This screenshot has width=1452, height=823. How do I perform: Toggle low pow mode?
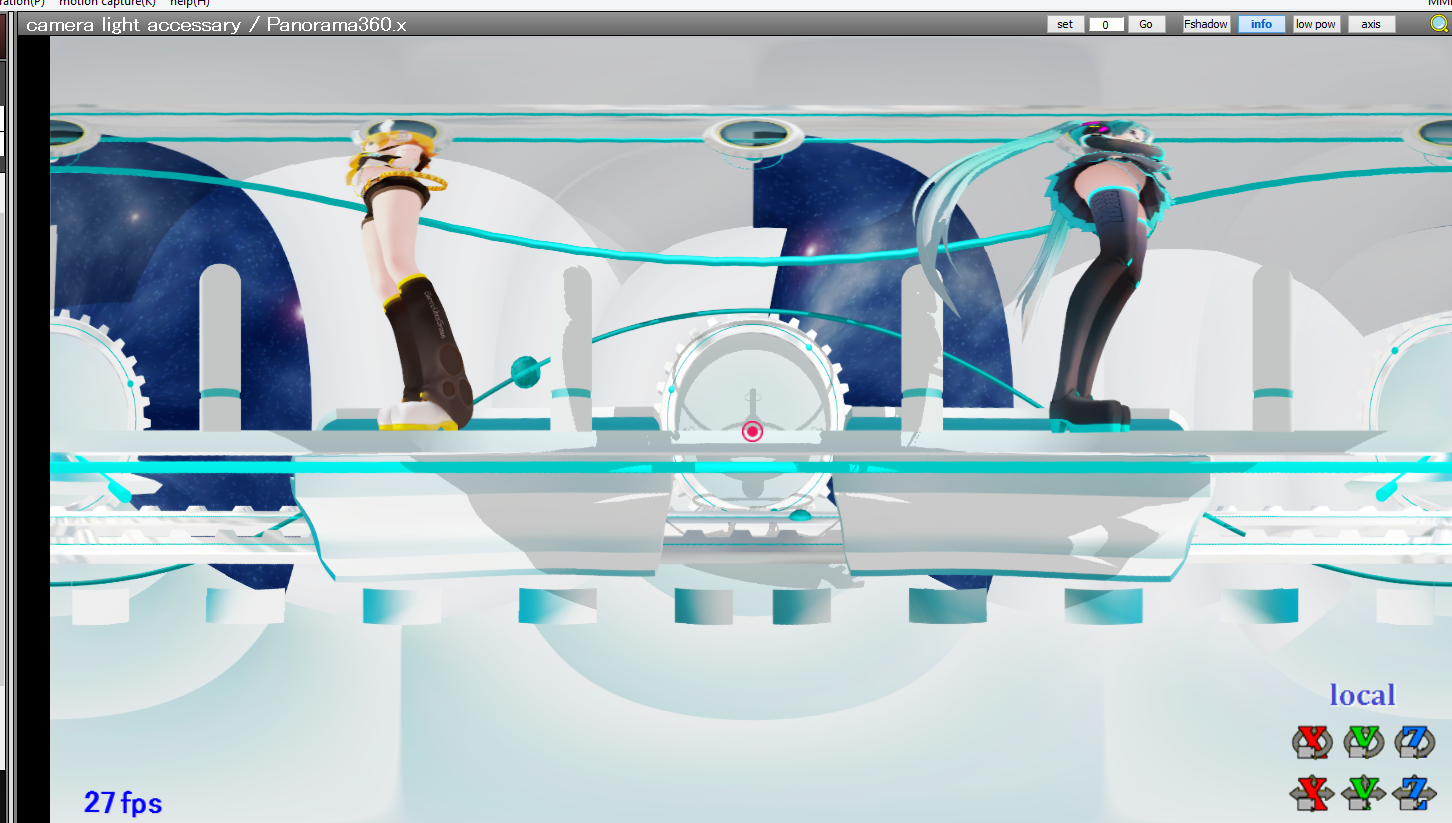pyautogui.click(x=1316, y=24)
